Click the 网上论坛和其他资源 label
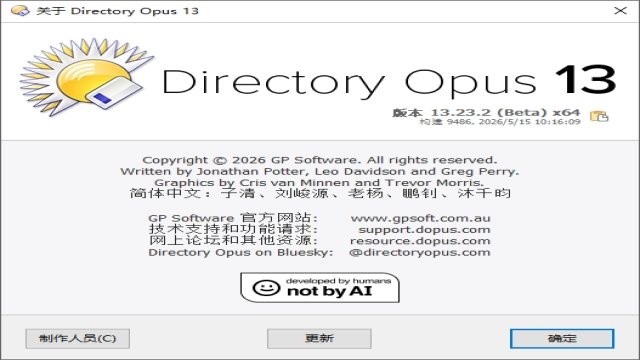 tap(233, 241)
